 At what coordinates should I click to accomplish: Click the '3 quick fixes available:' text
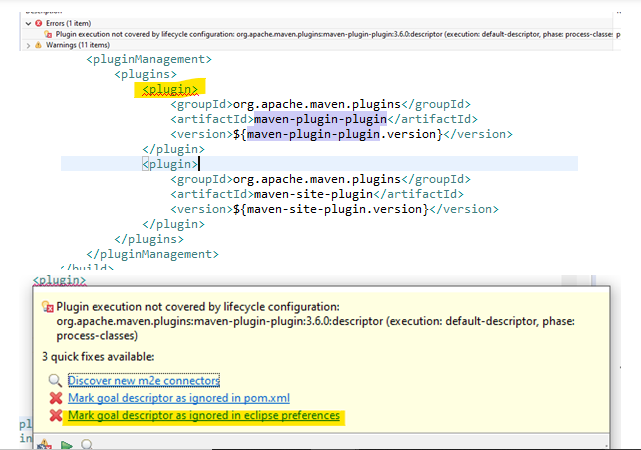click(x=98, y=357)
